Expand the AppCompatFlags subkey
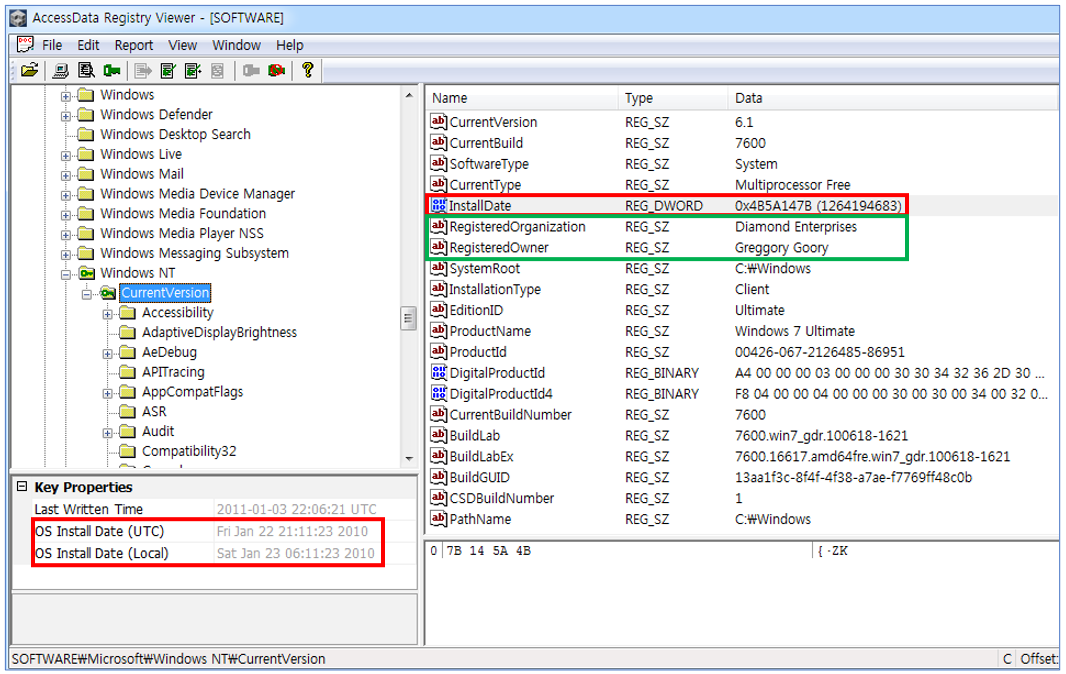1066x674 pixels. [107, 393]
